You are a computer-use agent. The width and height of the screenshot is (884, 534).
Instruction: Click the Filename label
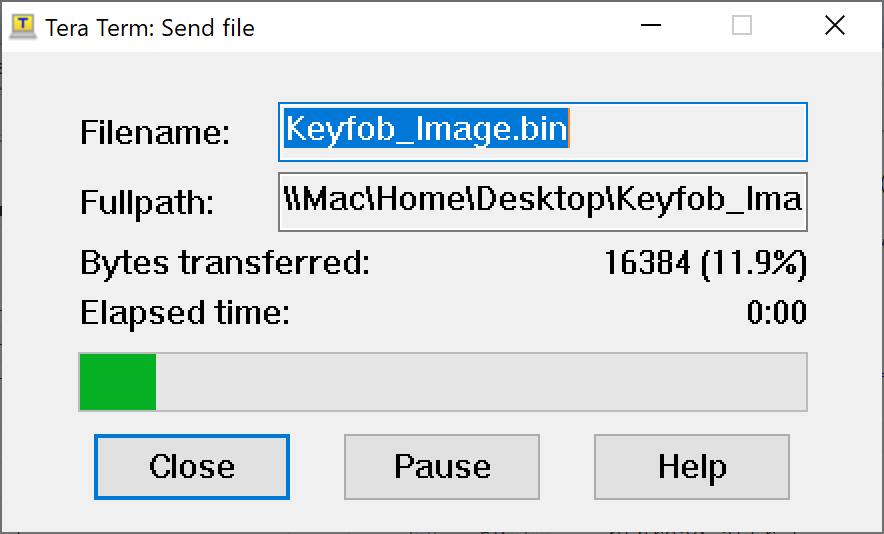click(155, 133)
